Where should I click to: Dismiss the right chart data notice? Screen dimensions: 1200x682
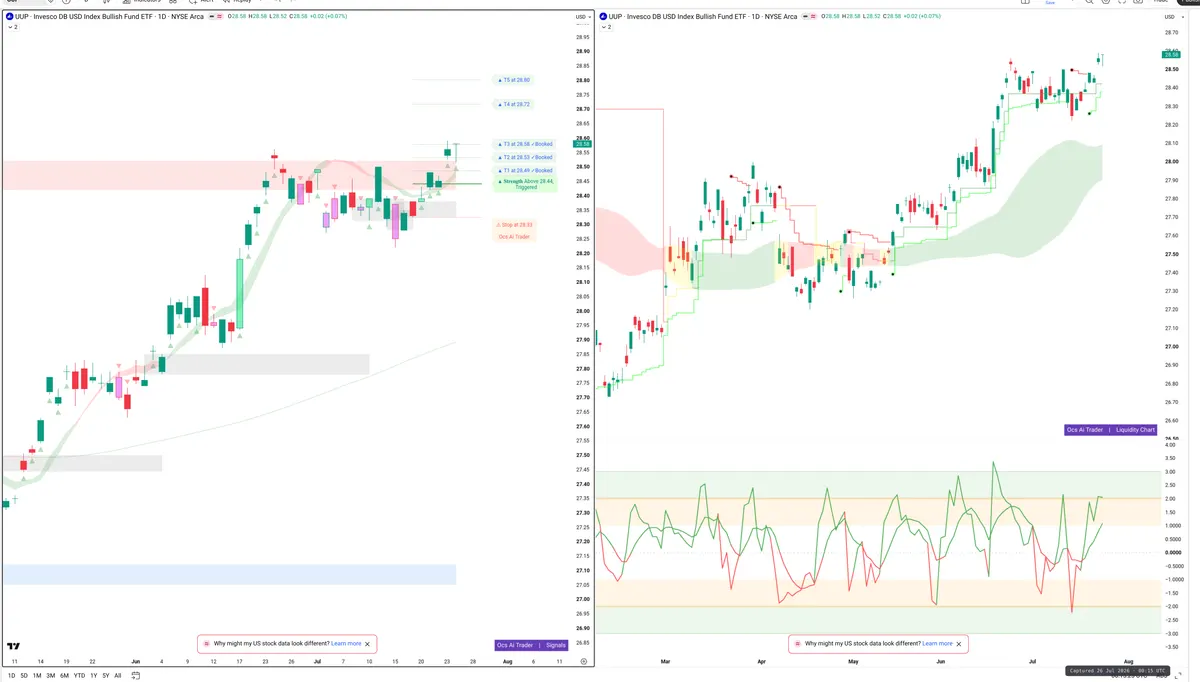coord(959,644)
